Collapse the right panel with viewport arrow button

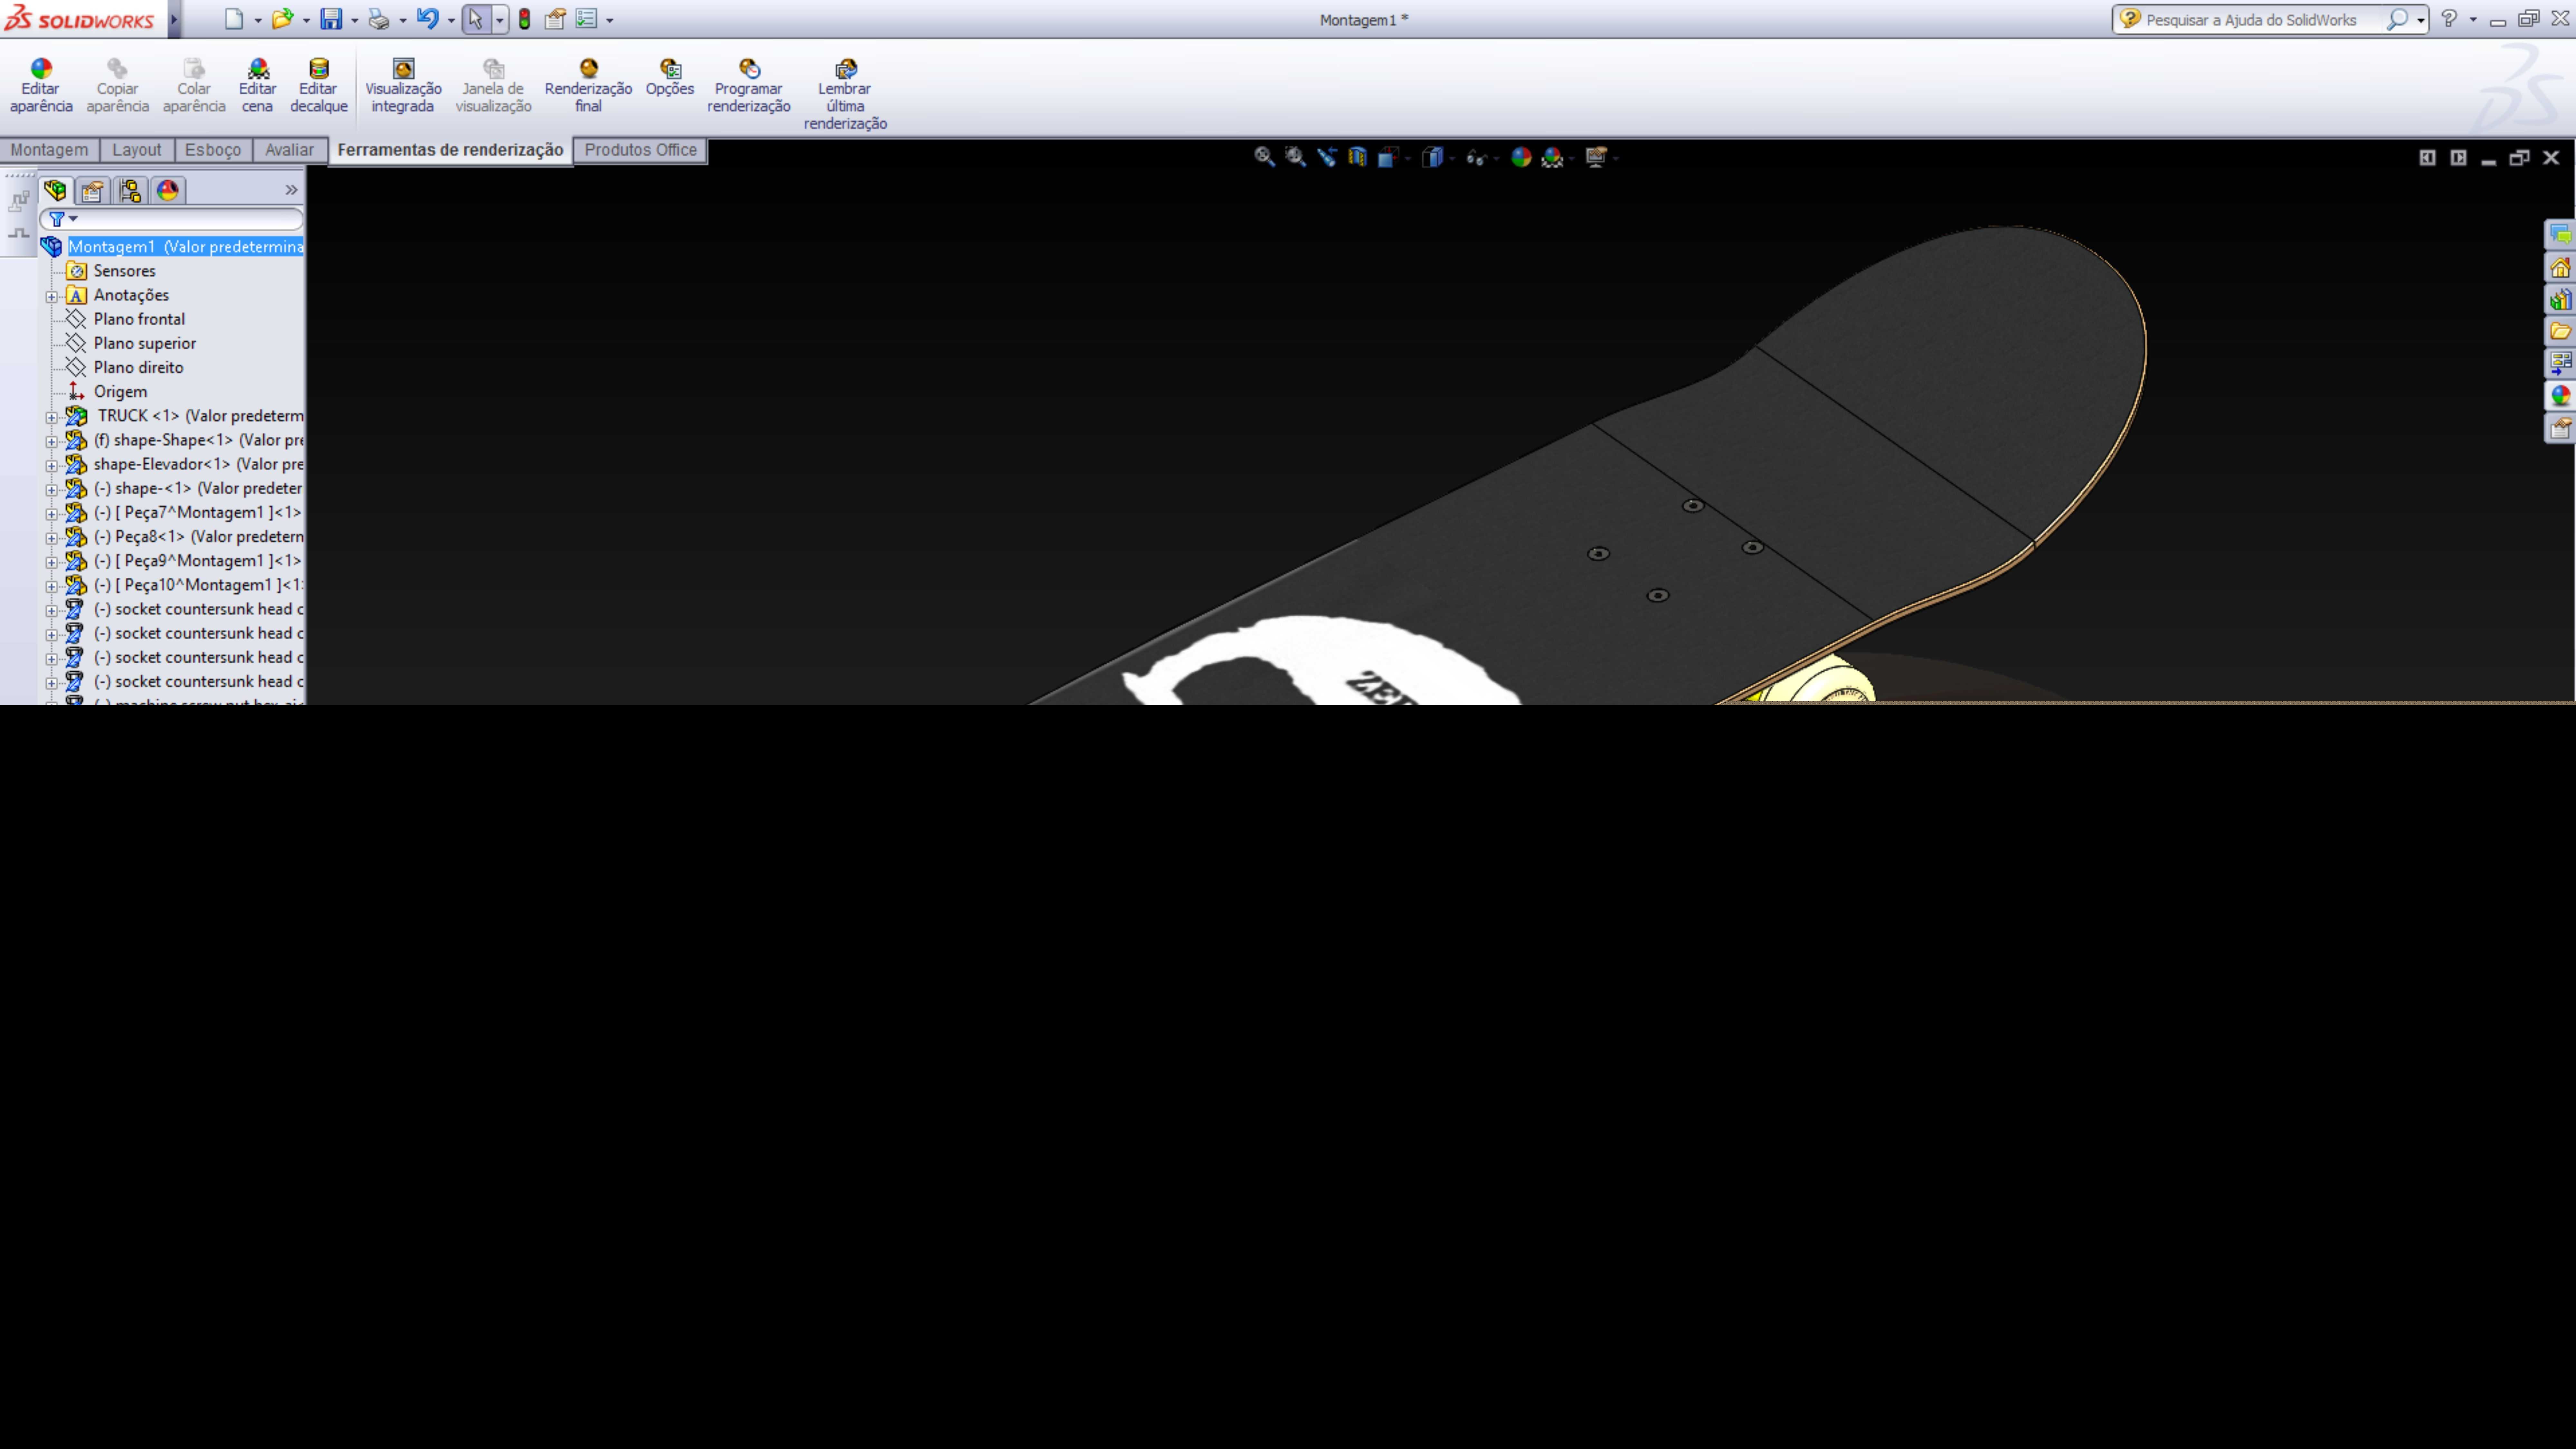click(2458, 158)
